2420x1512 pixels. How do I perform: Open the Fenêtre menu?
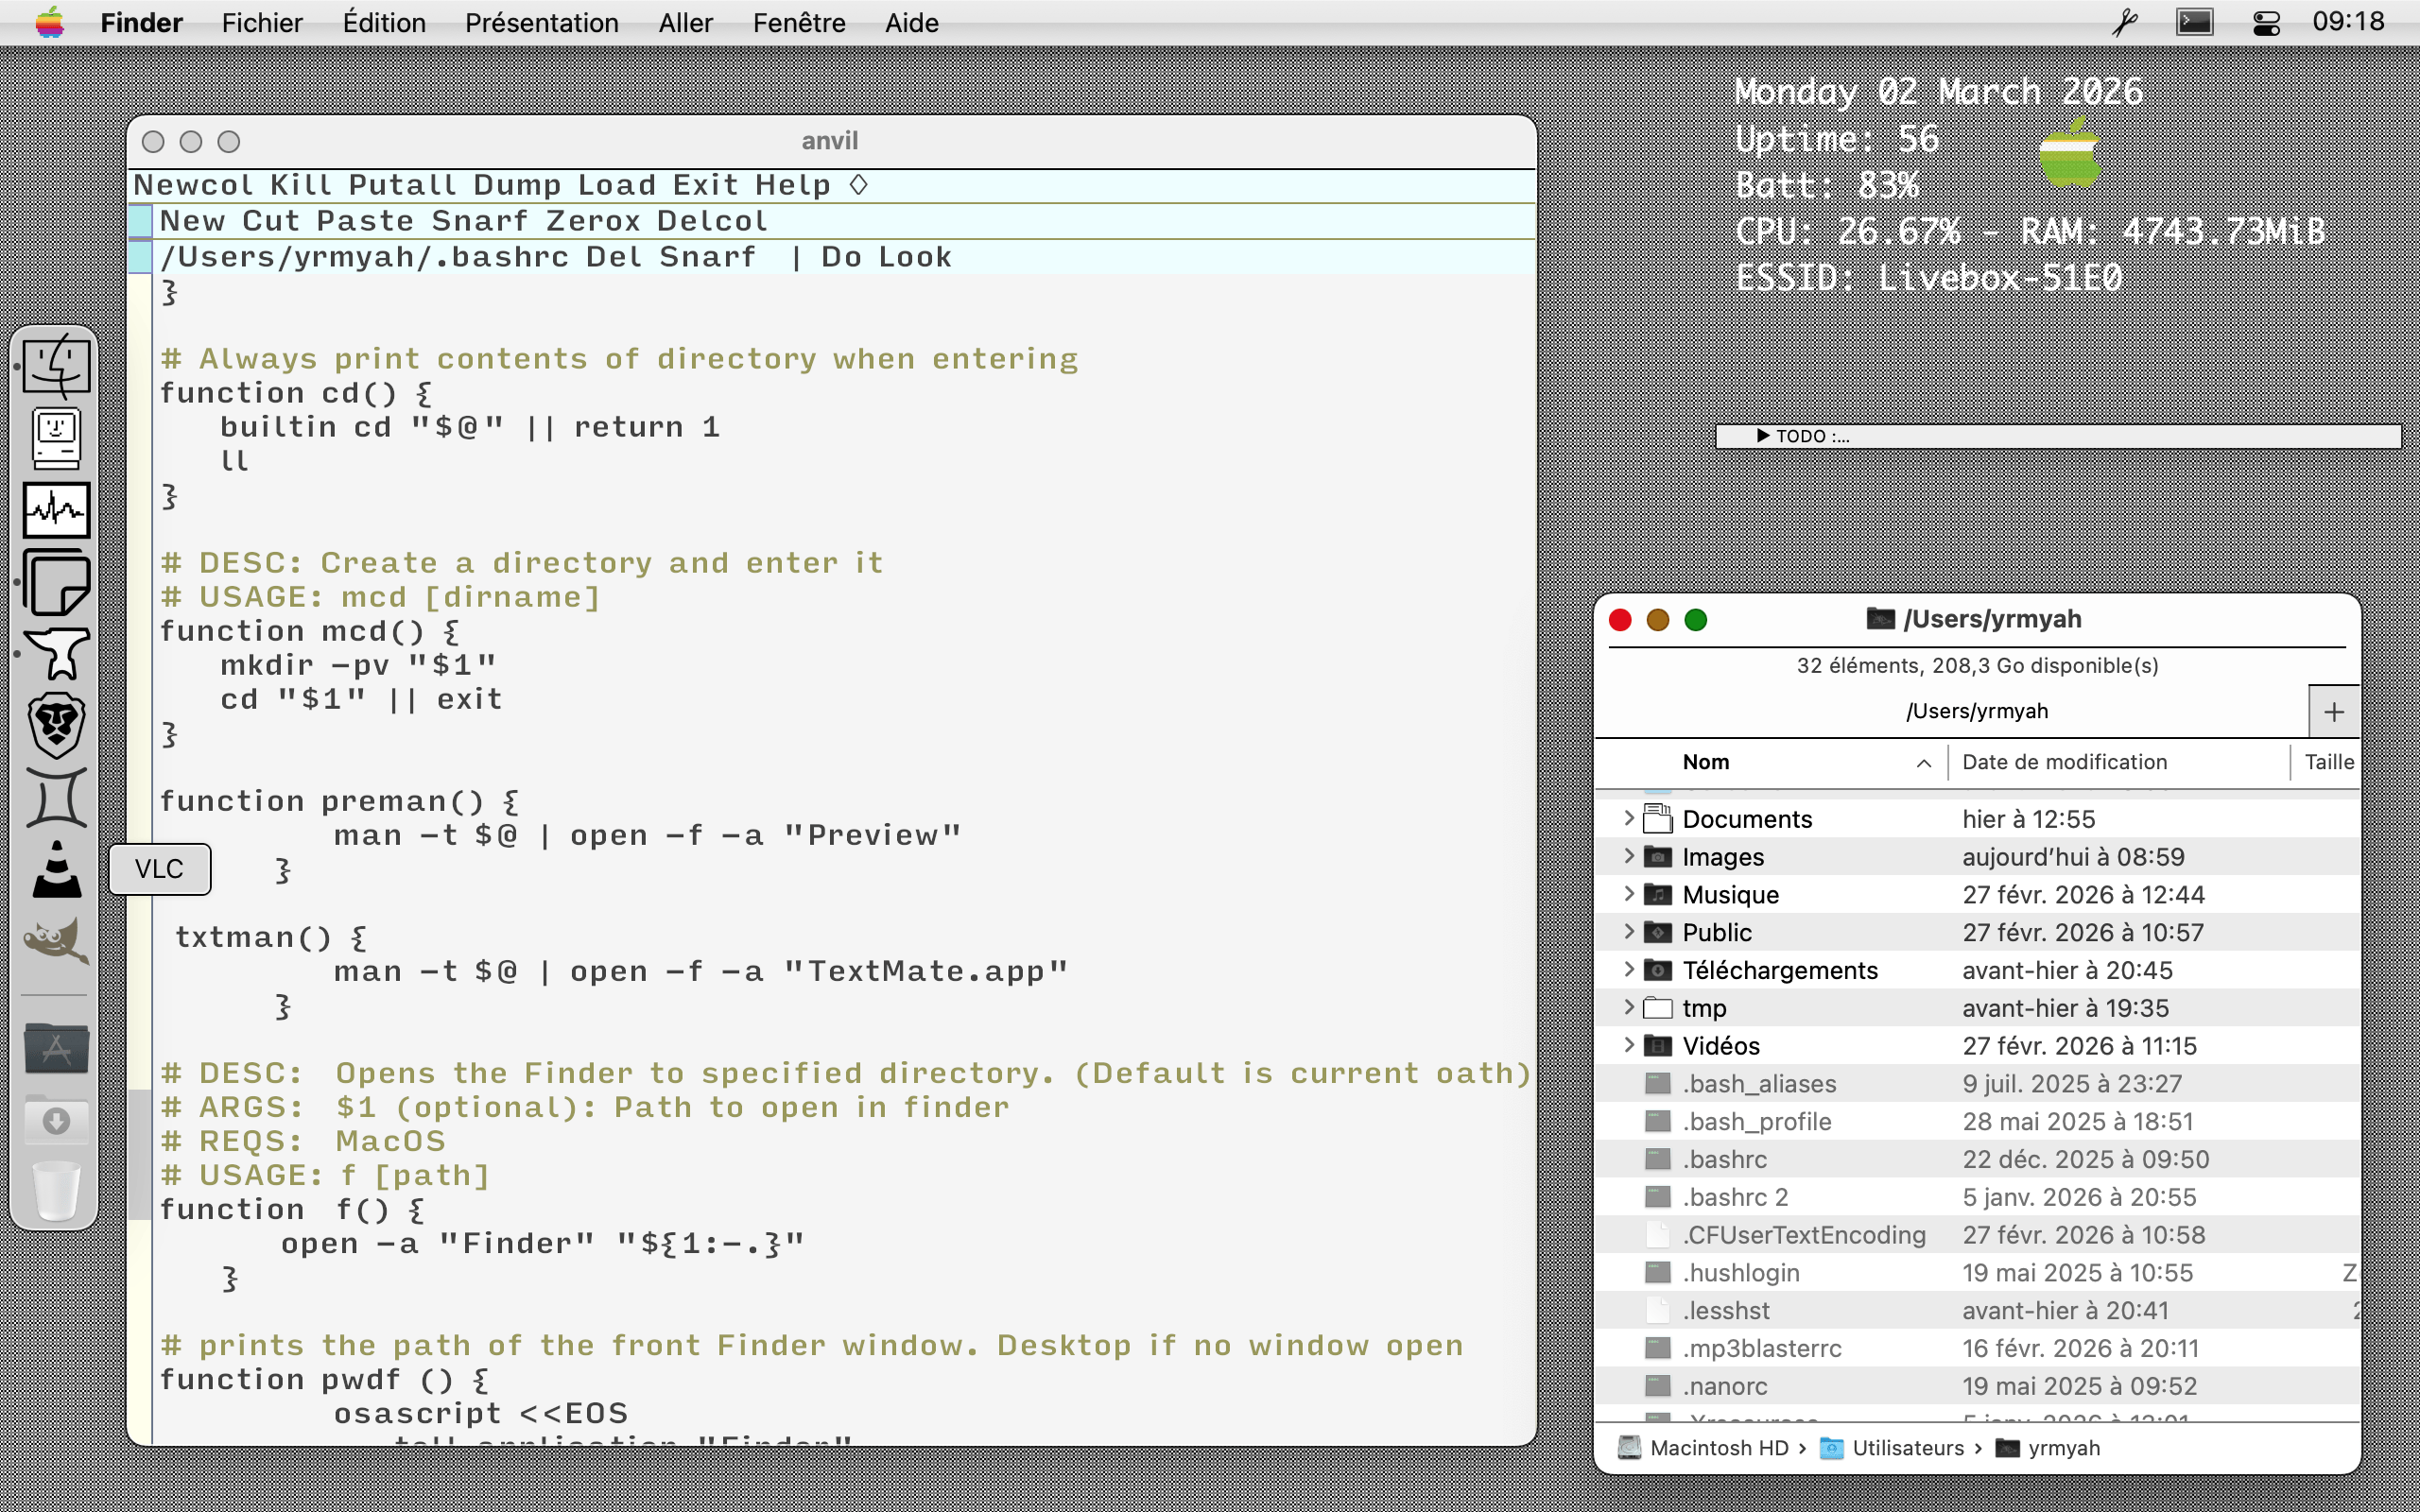[x=798, y=23]
